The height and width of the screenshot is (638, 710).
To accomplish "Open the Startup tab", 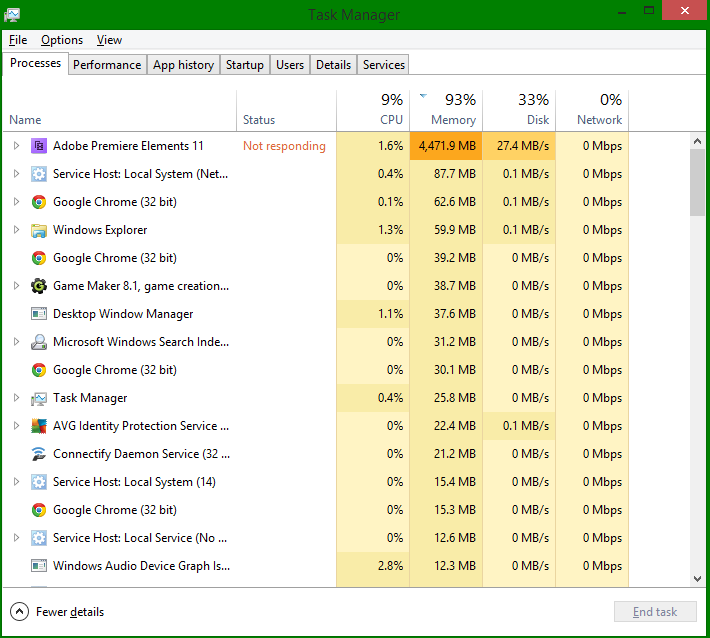I will [244, 65].
